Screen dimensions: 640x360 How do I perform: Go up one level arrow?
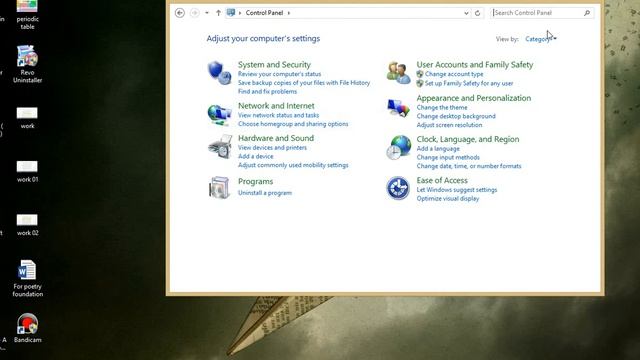click(218, 13)
